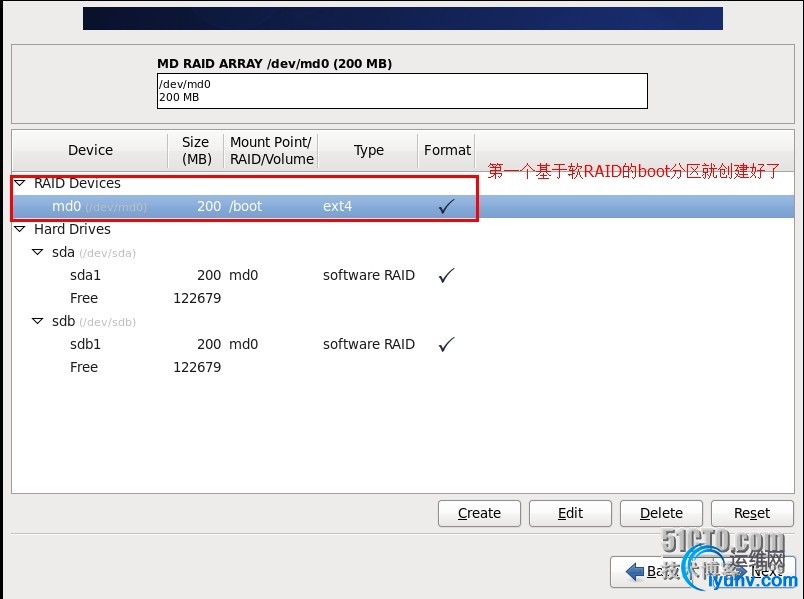Collapse the Hard Drives group
804x599 pixels.
(20, 229)
